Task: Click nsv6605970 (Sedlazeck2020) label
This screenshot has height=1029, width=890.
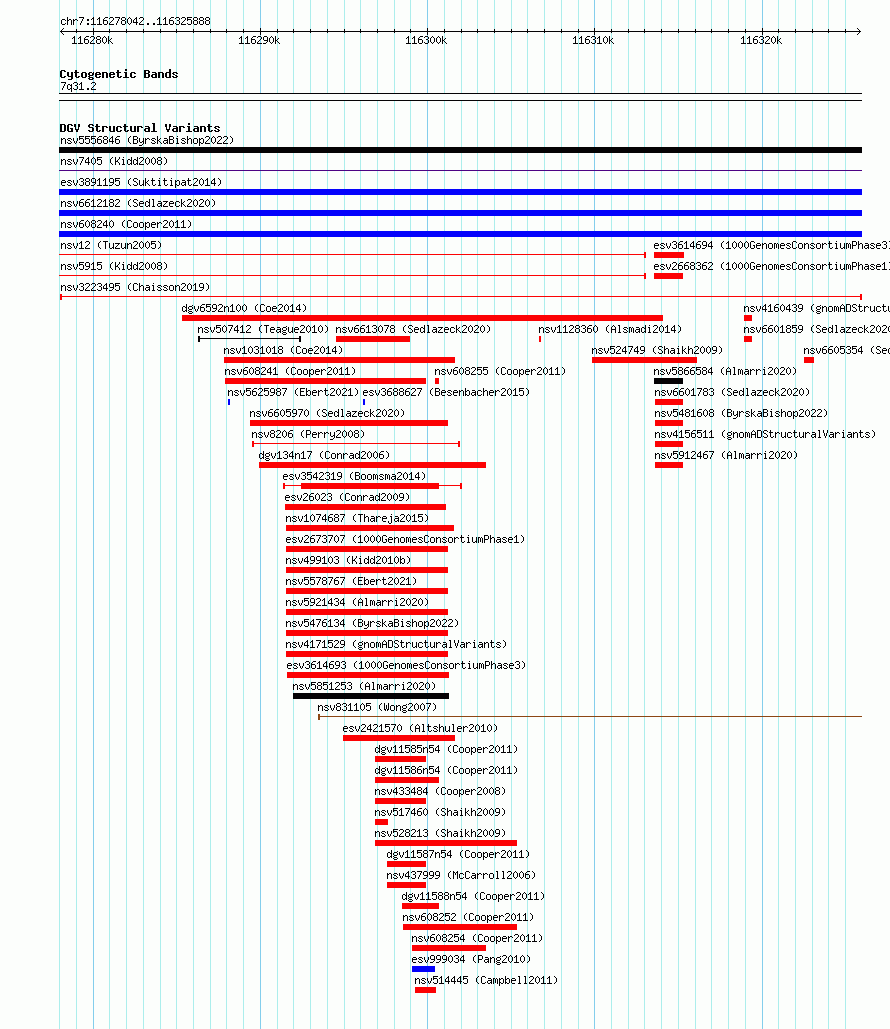Action: tap(327, 413)
